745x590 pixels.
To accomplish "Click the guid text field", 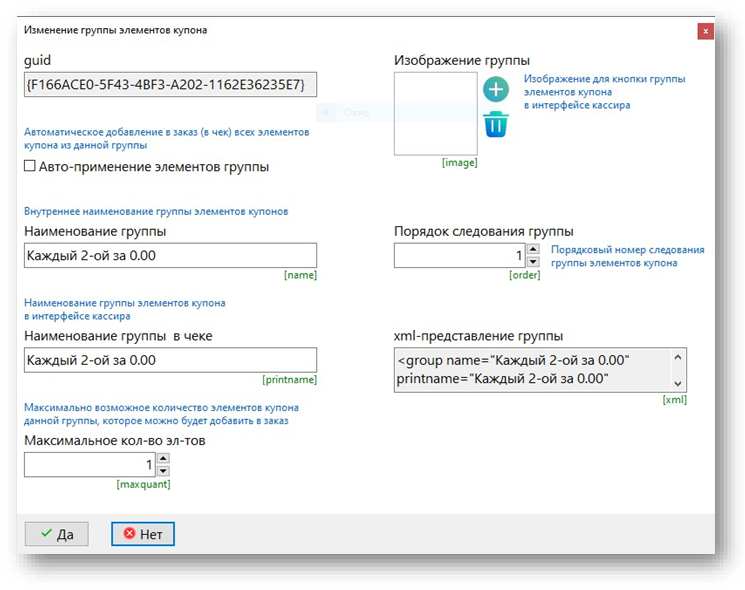I will (x=169, y=84).
